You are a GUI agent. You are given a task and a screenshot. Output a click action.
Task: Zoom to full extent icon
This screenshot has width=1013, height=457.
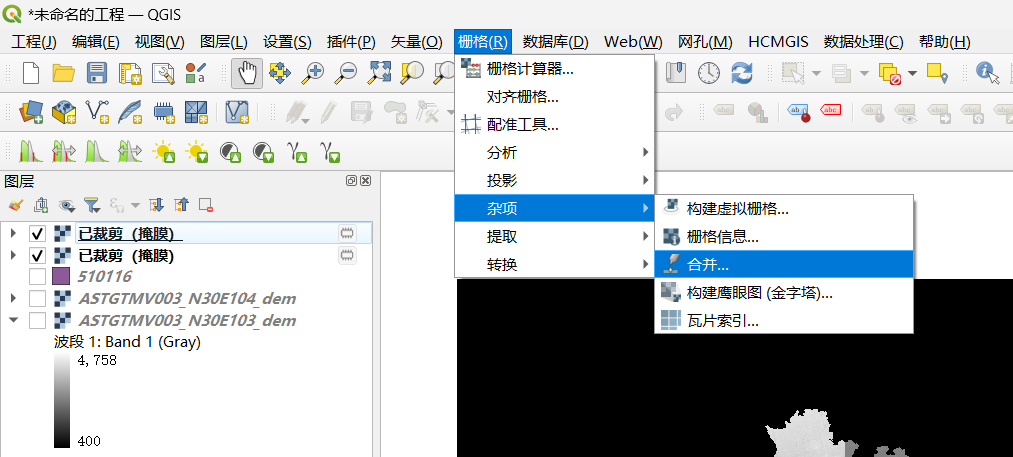tap(379, 73)
